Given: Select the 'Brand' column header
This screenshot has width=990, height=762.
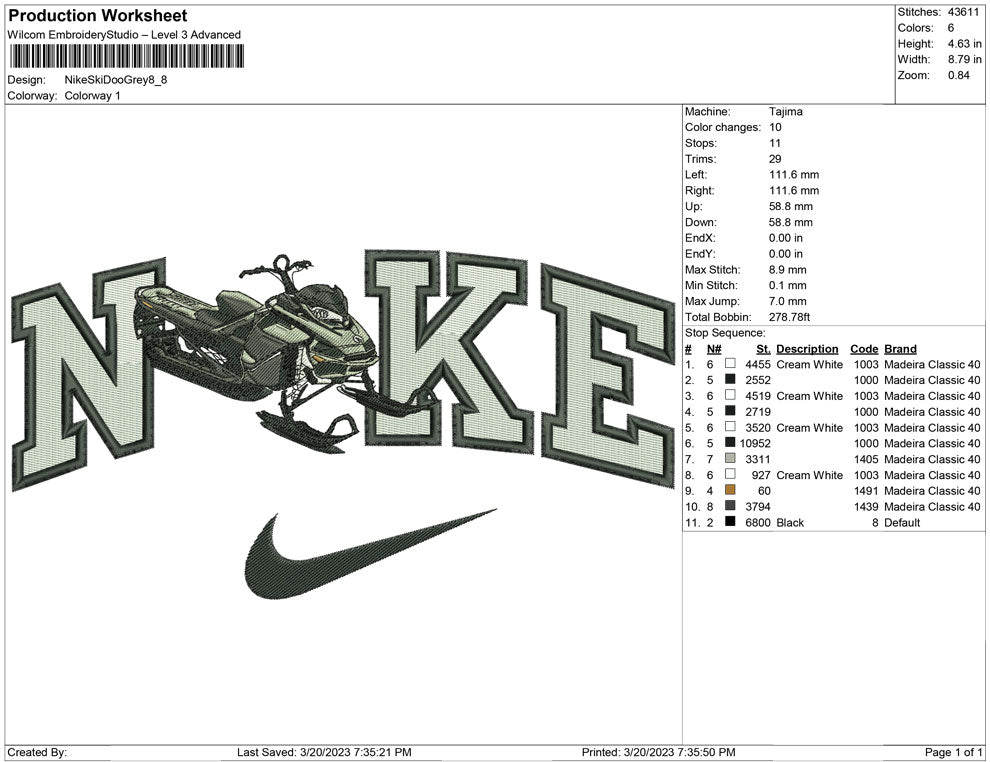Looking at the screenshot, I should coord(900,348).
